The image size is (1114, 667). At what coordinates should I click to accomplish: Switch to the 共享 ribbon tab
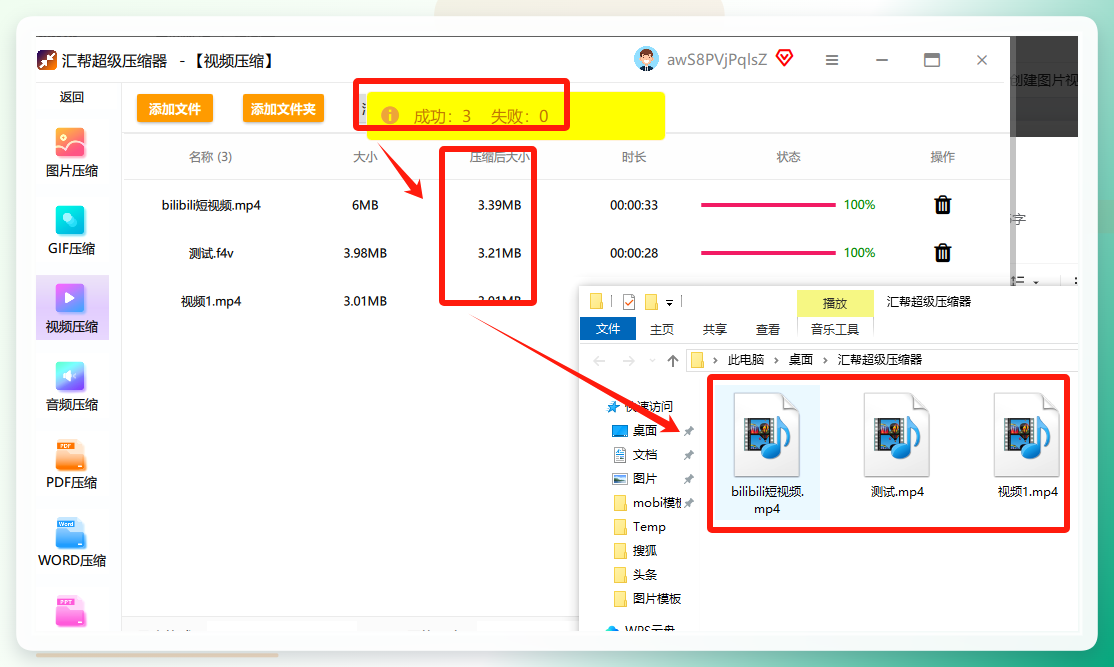(x=715, y=330)
